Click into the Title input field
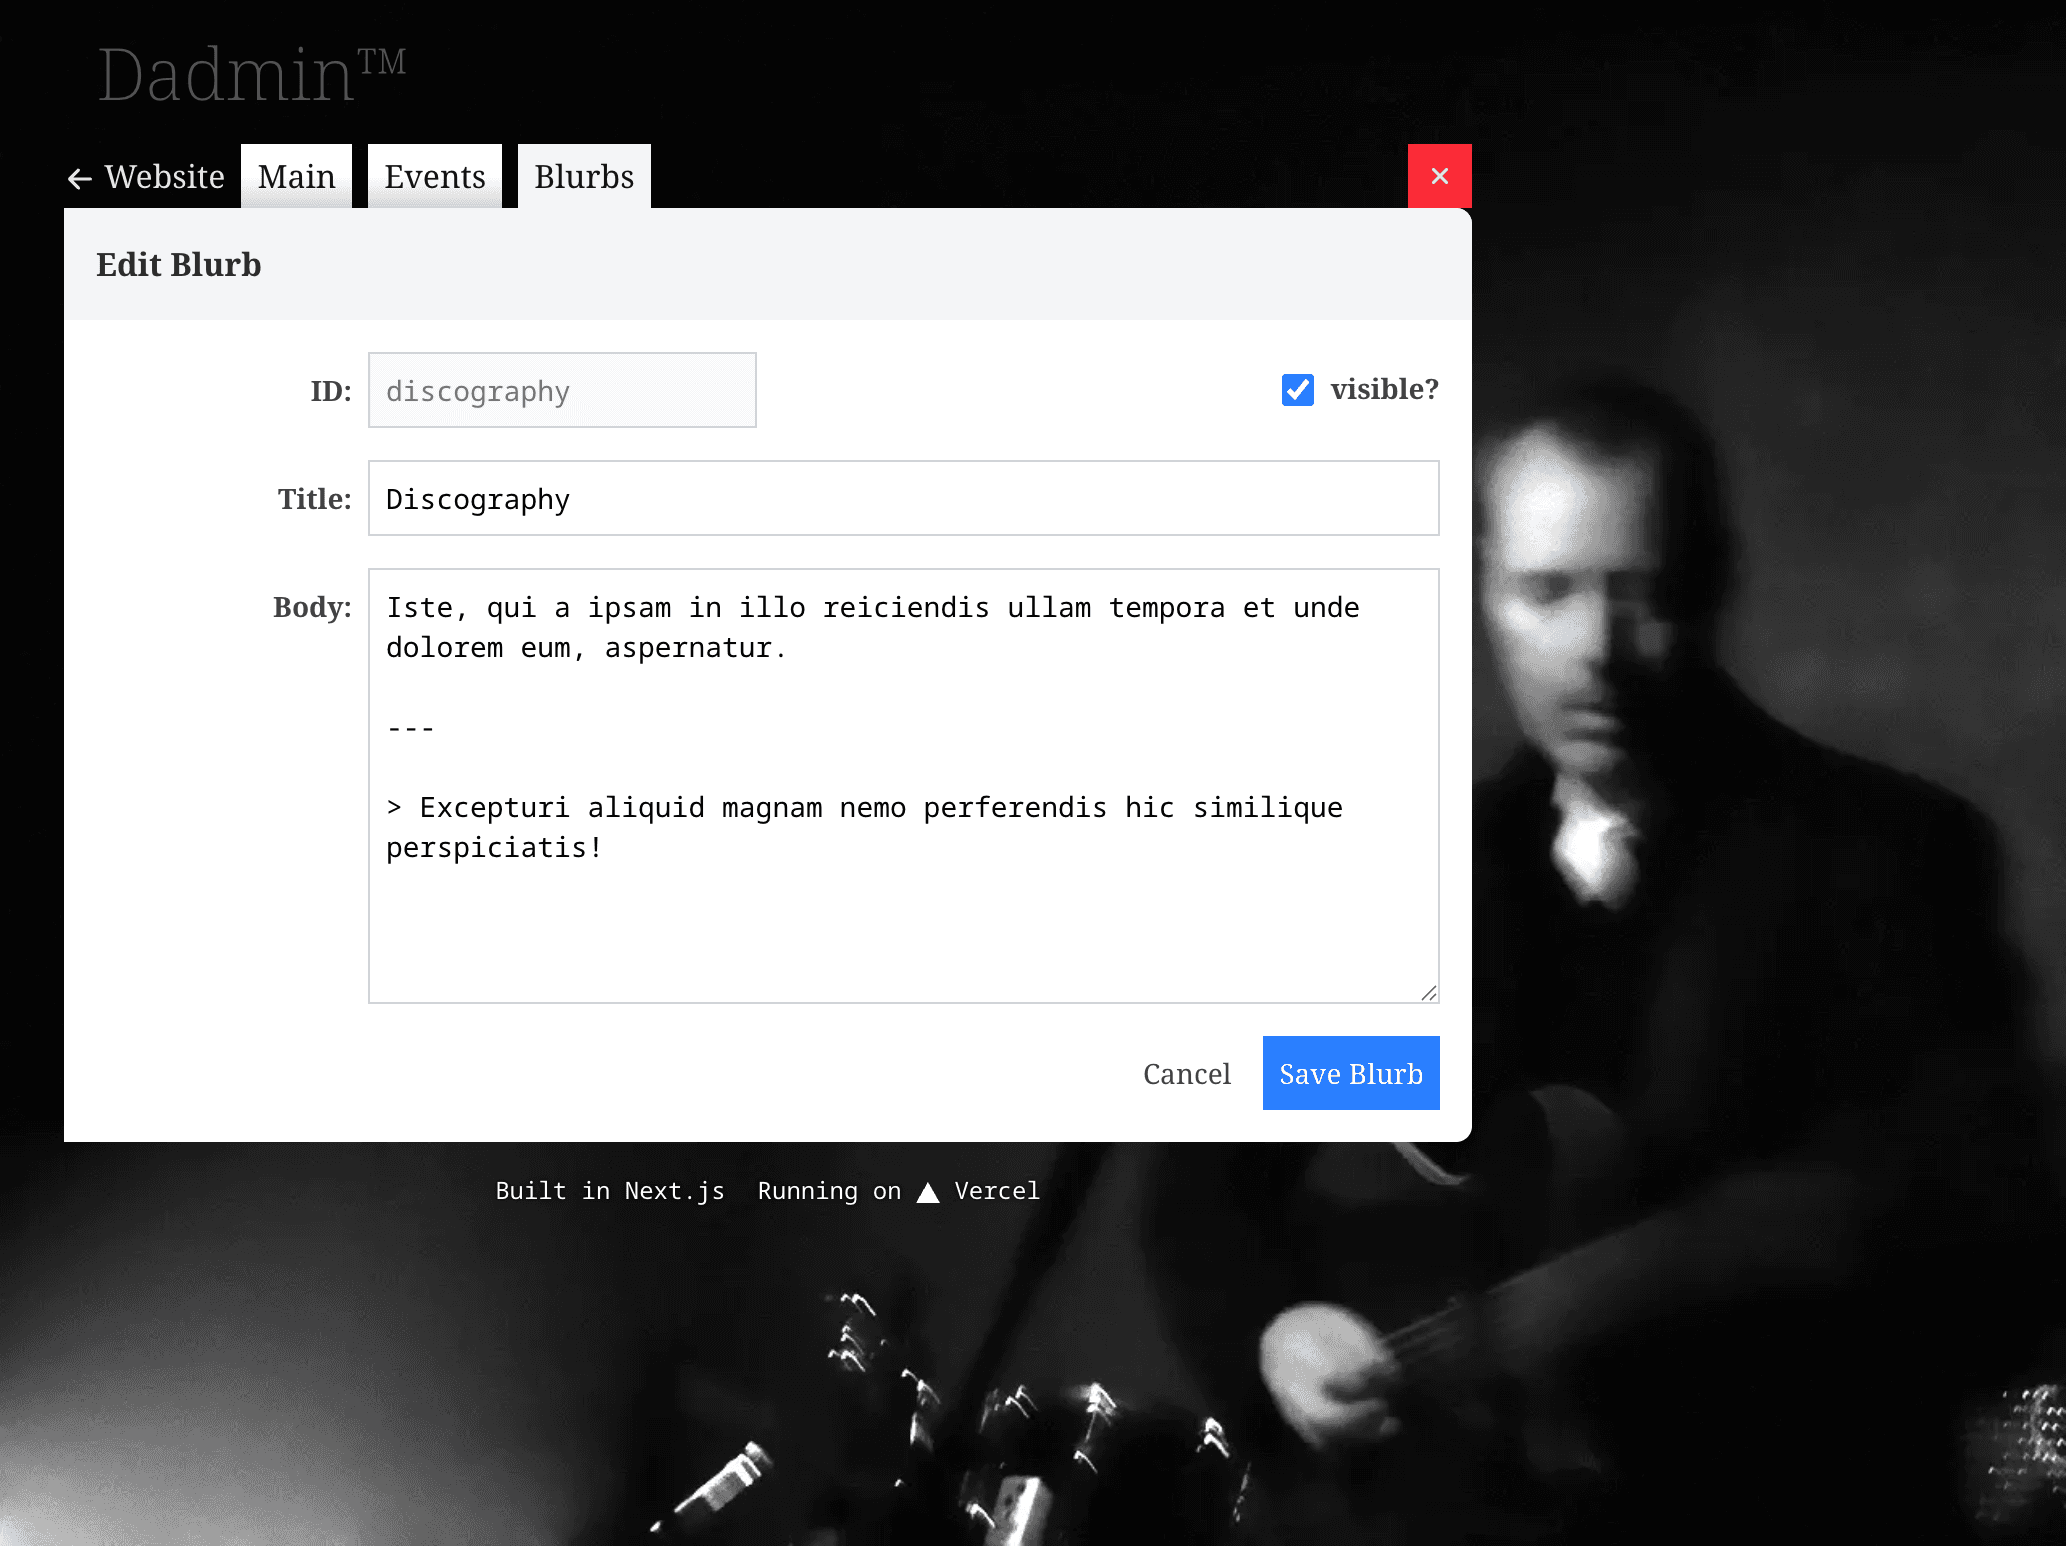2066x1546 pixels. coord(903,498)
